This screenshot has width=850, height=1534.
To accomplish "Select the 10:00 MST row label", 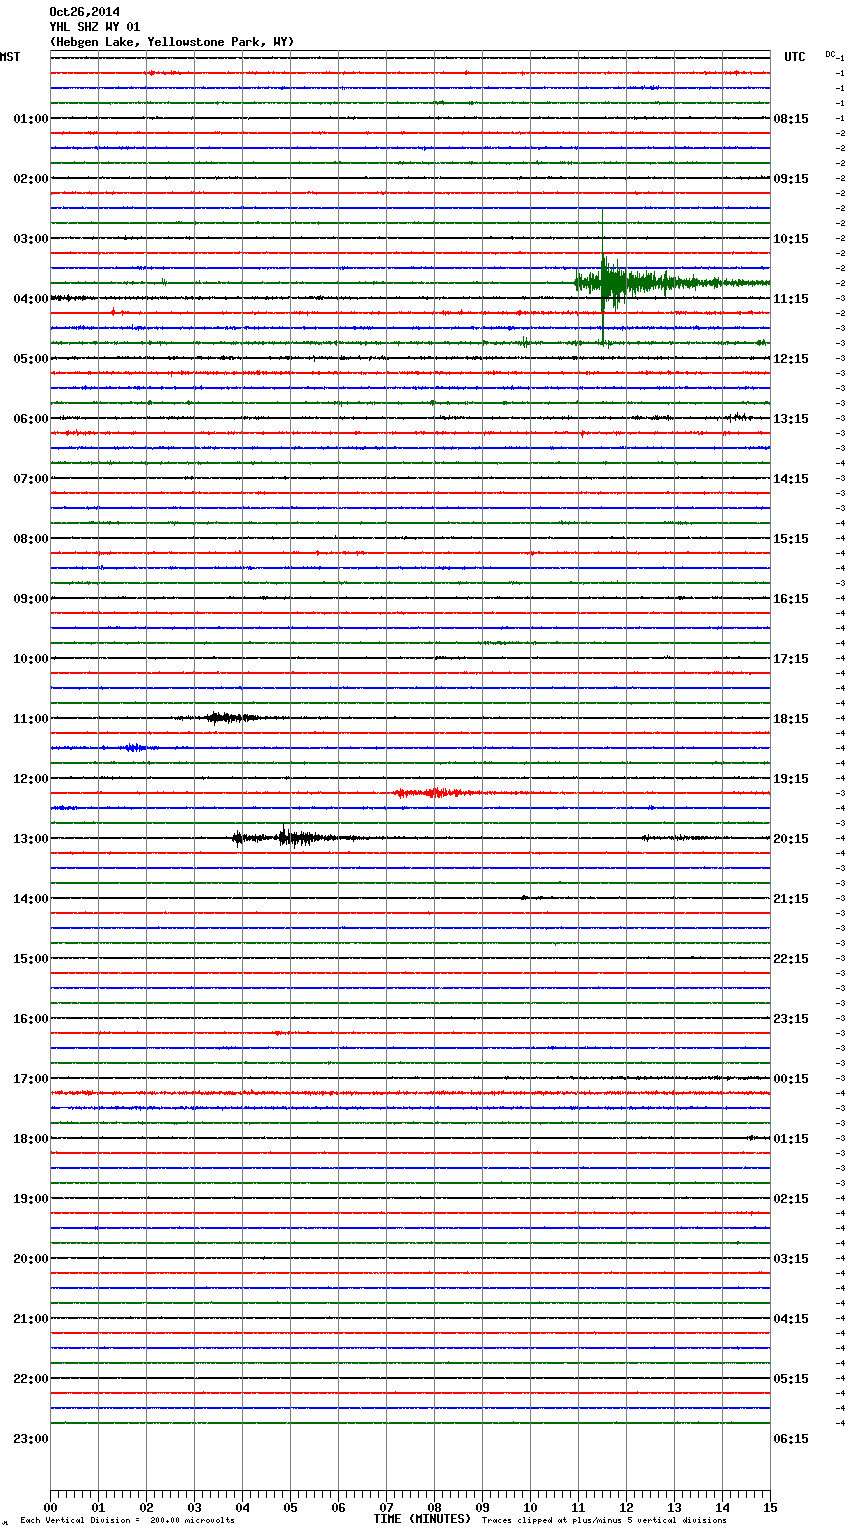I will [x=31, y=659].
